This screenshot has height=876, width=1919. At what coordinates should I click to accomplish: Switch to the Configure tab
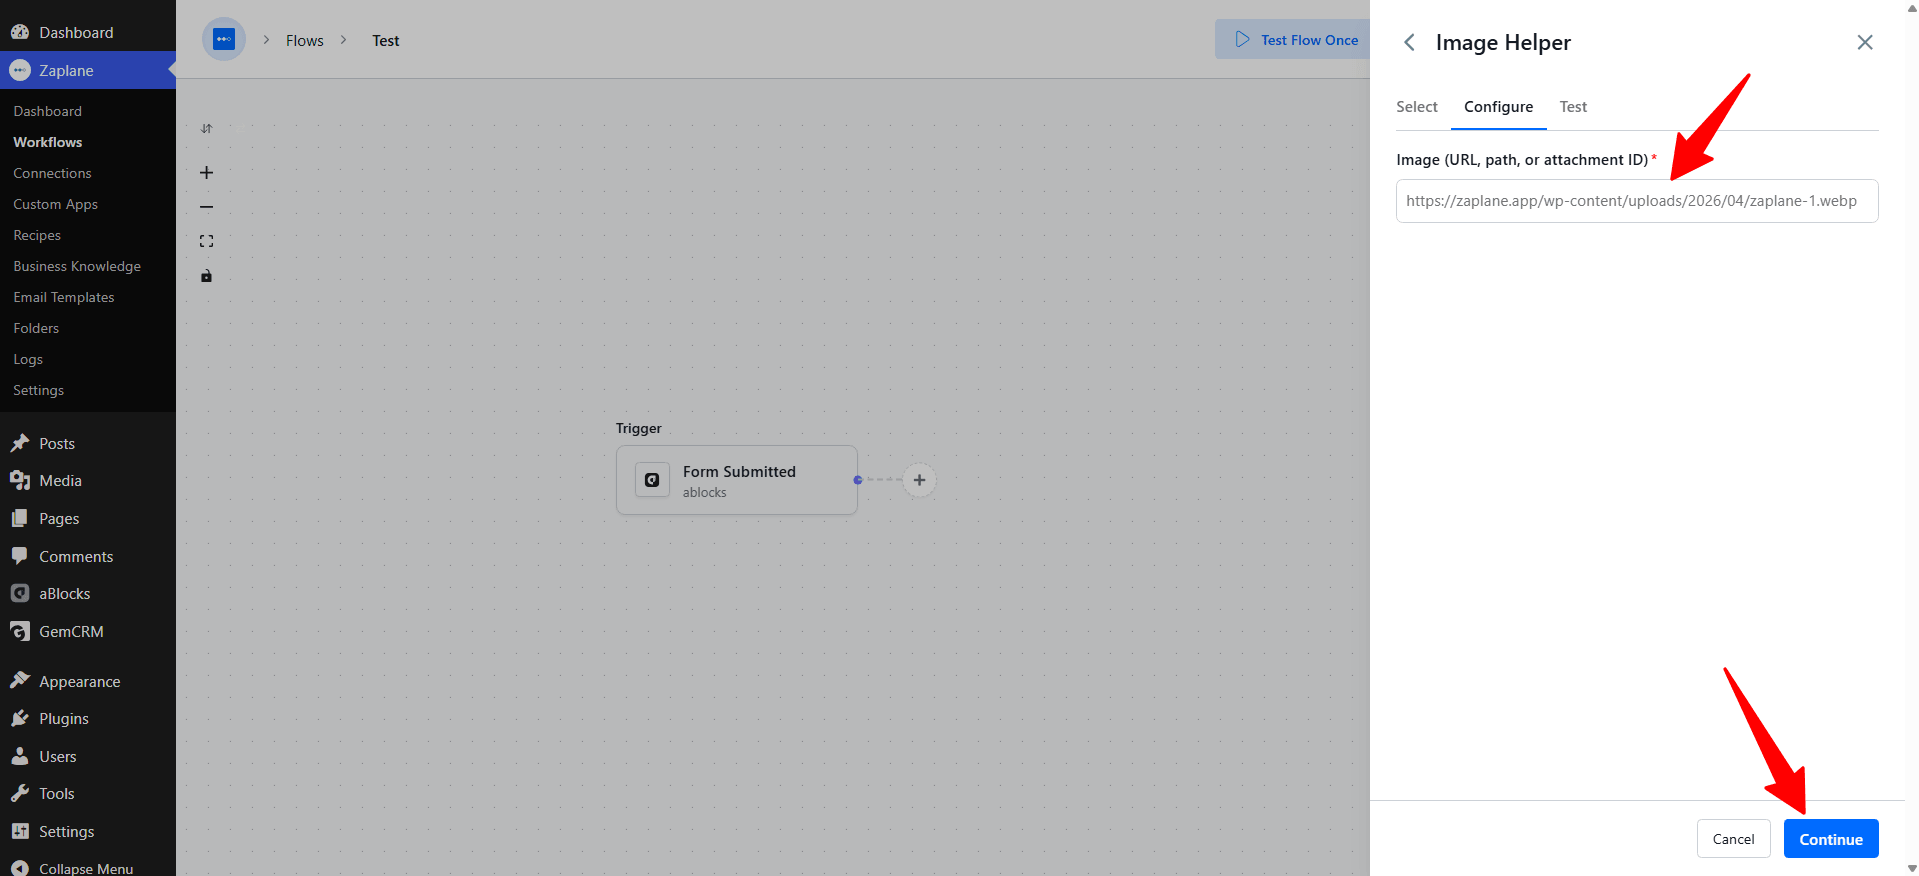(x=1498, y=107)
